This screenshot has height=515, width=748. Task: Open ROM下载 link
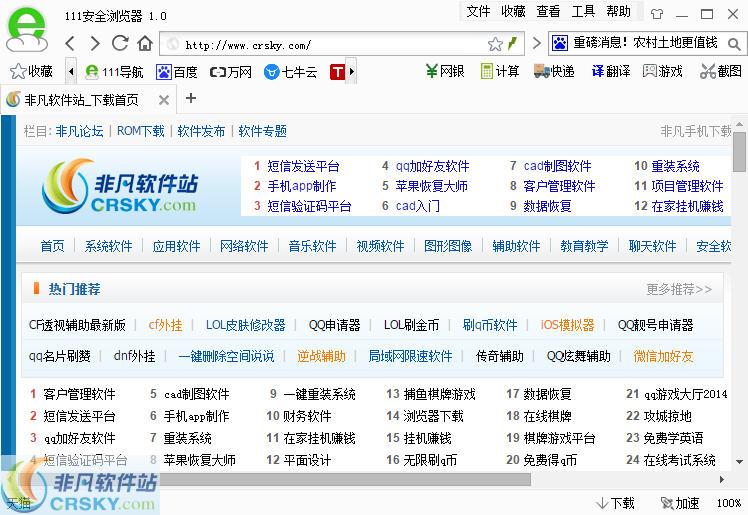pyautogui.click(x=141, y=131)
